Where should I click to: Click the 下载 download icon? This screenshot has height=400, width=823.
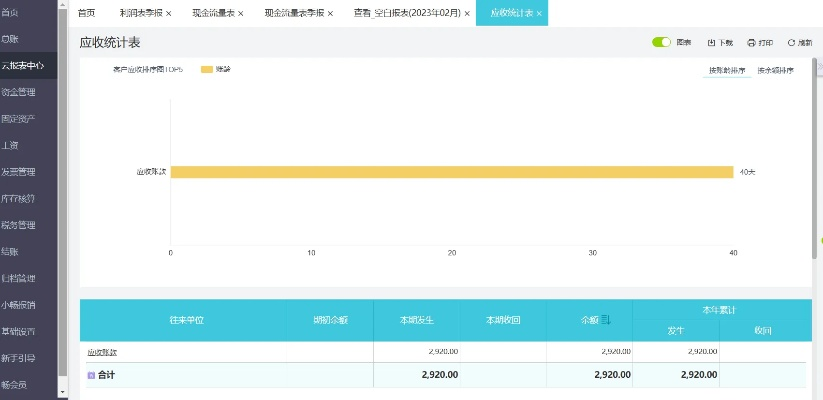(711, 43)
